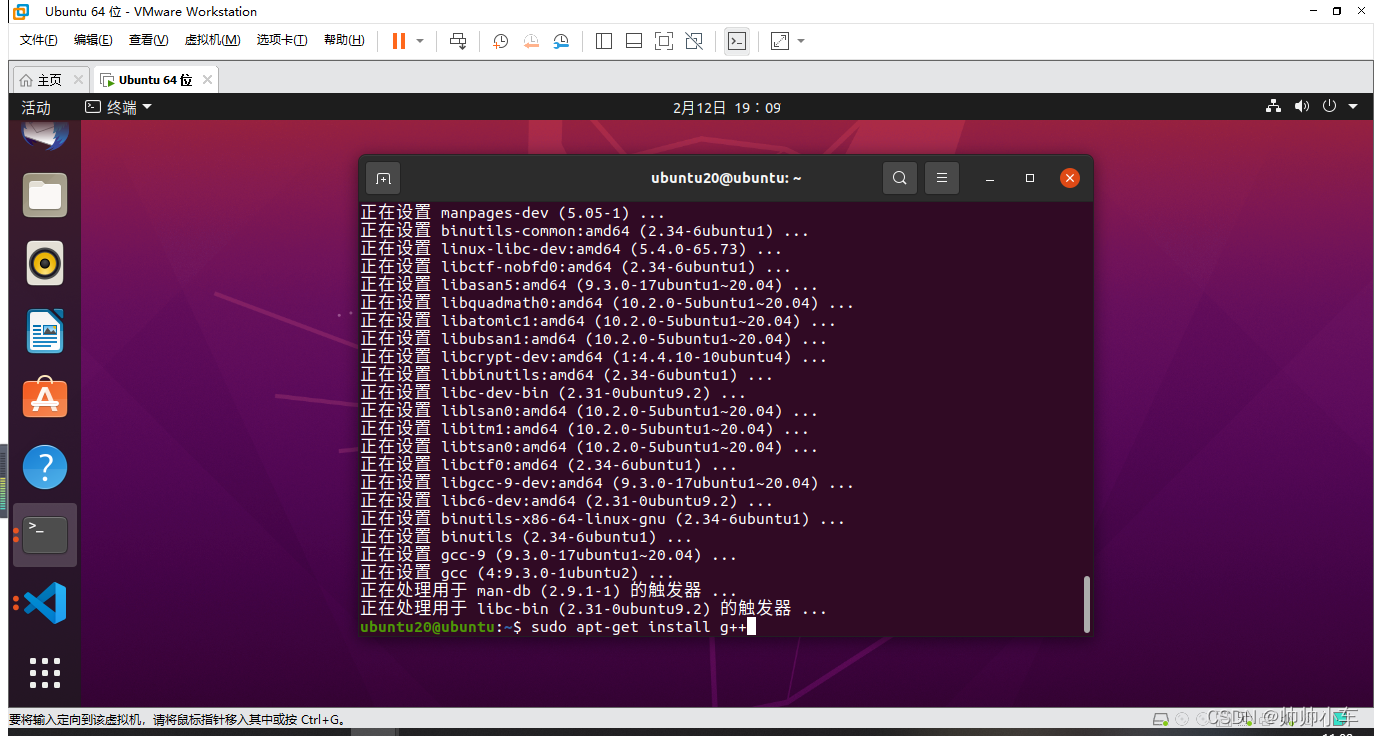
Task: Click the line 正在设置 binutils (2.34-6ubuntu1)
Action: 525,537
